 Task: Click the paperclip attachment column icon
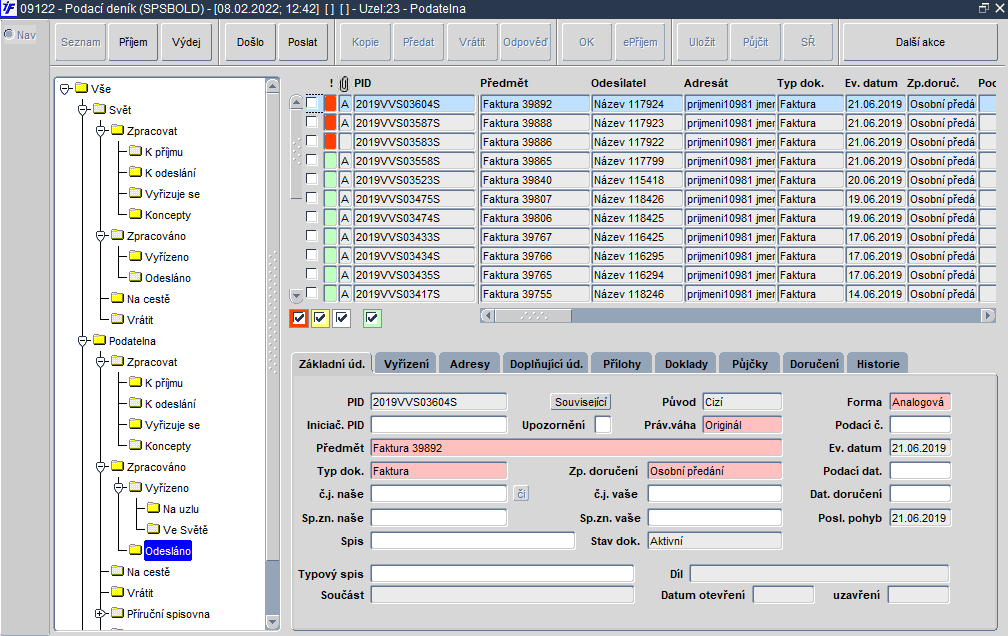345,84
